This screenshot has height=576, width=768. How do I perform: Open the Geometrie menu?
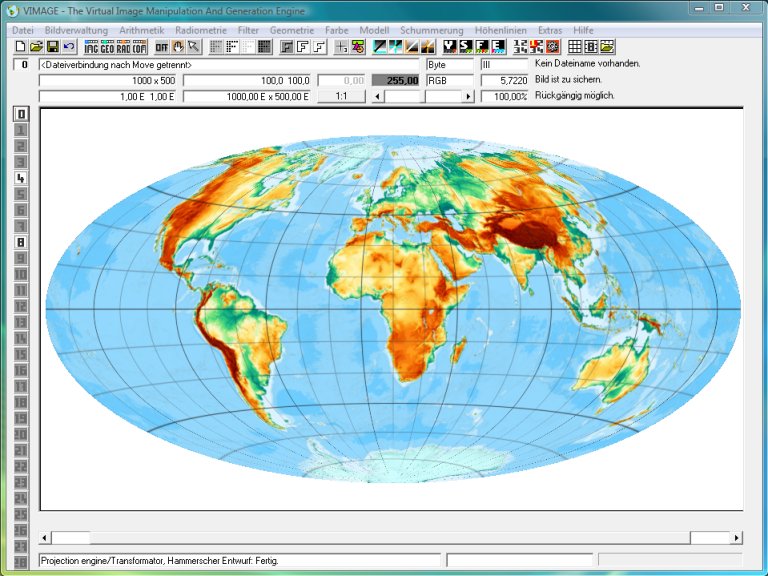tap(292, 30)
